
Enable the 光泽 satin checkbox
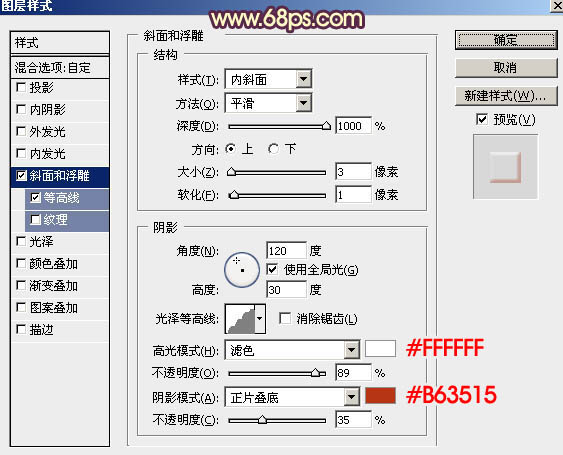pyautogui.click(x=21, y=241)
